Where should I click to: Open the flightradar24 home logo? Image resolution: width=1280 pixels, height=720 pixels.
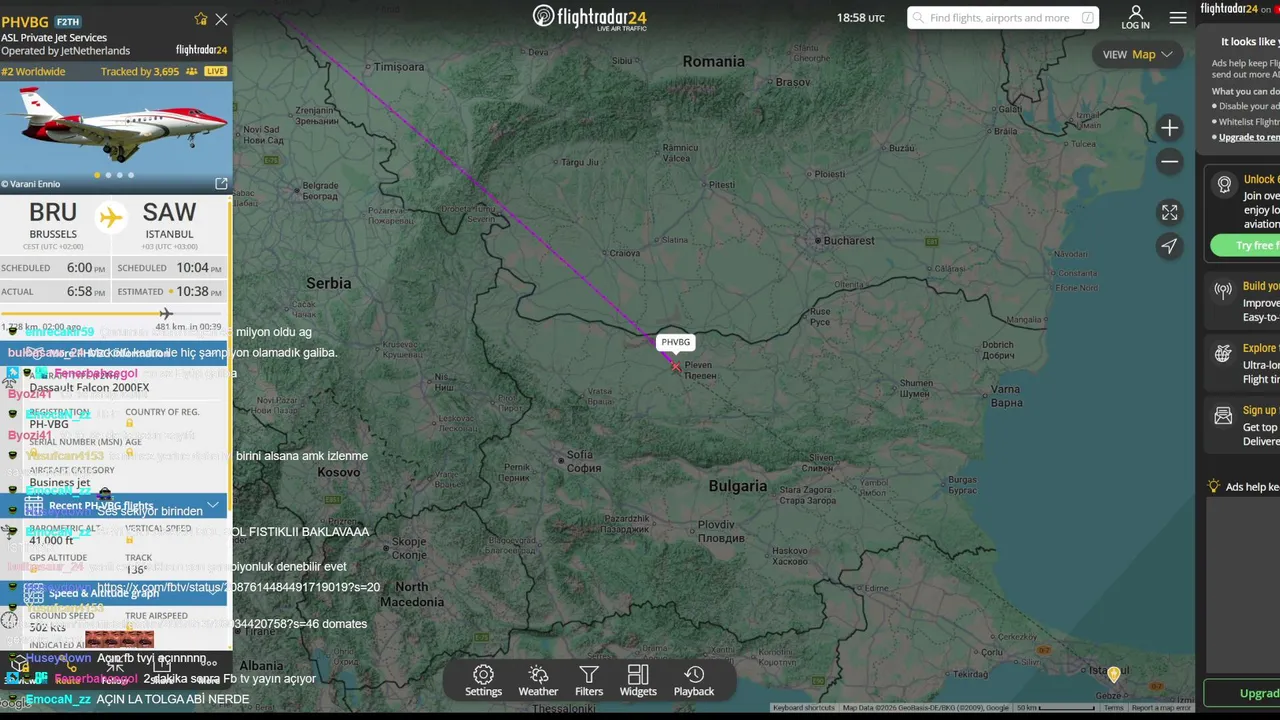pyautogui.click(x=589, y=17)
